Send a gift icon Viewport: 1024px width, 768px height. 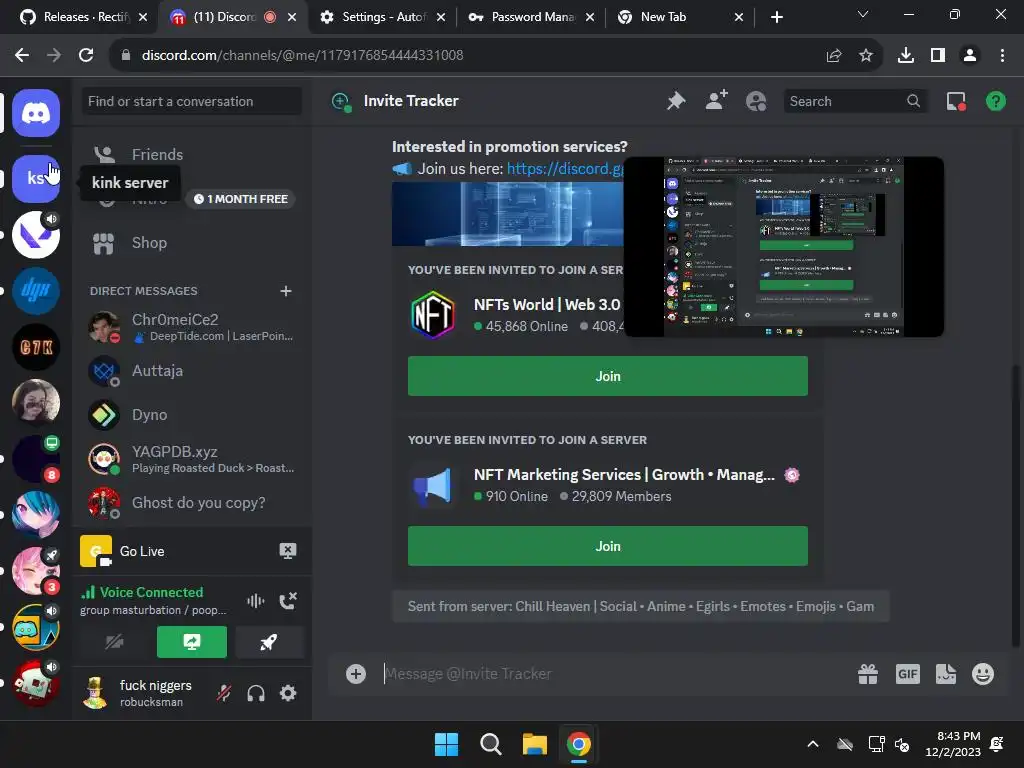[x=868, y=674]
